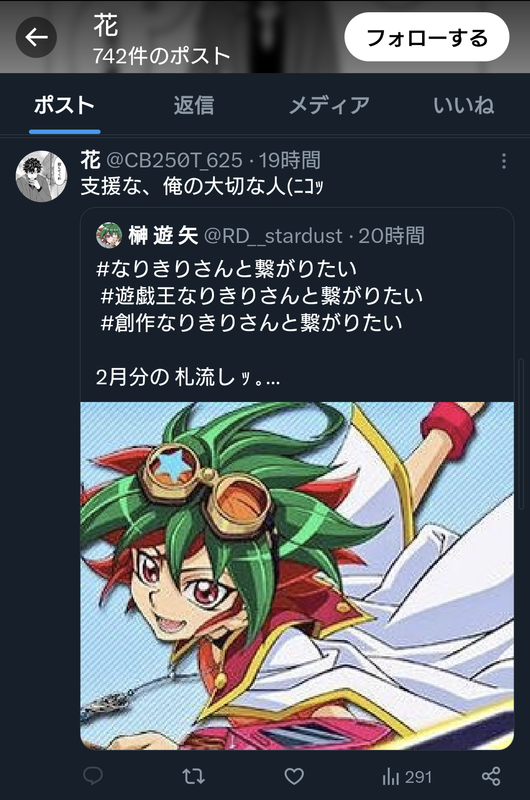The height and width of the screenshot is (800, 530).
Task: Select the ポスト tab
Action: pyautogui.click(x=64, y=105)
